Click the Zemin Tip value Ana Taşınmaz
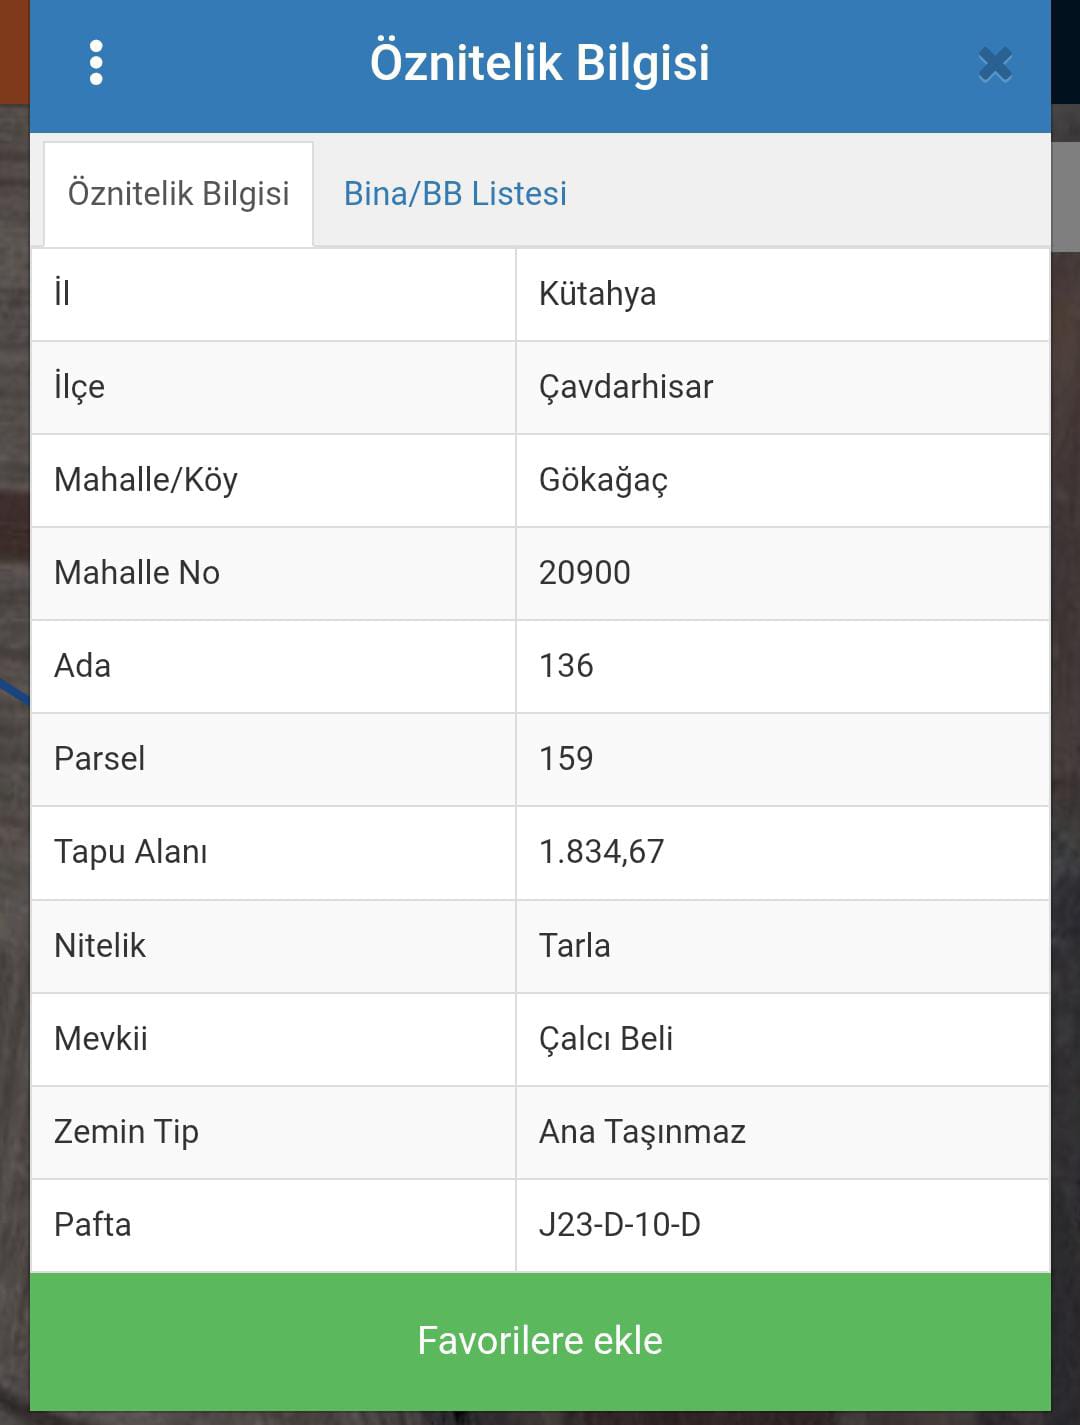The height and width of the screenshot is (1425, 1080). 642,1132
